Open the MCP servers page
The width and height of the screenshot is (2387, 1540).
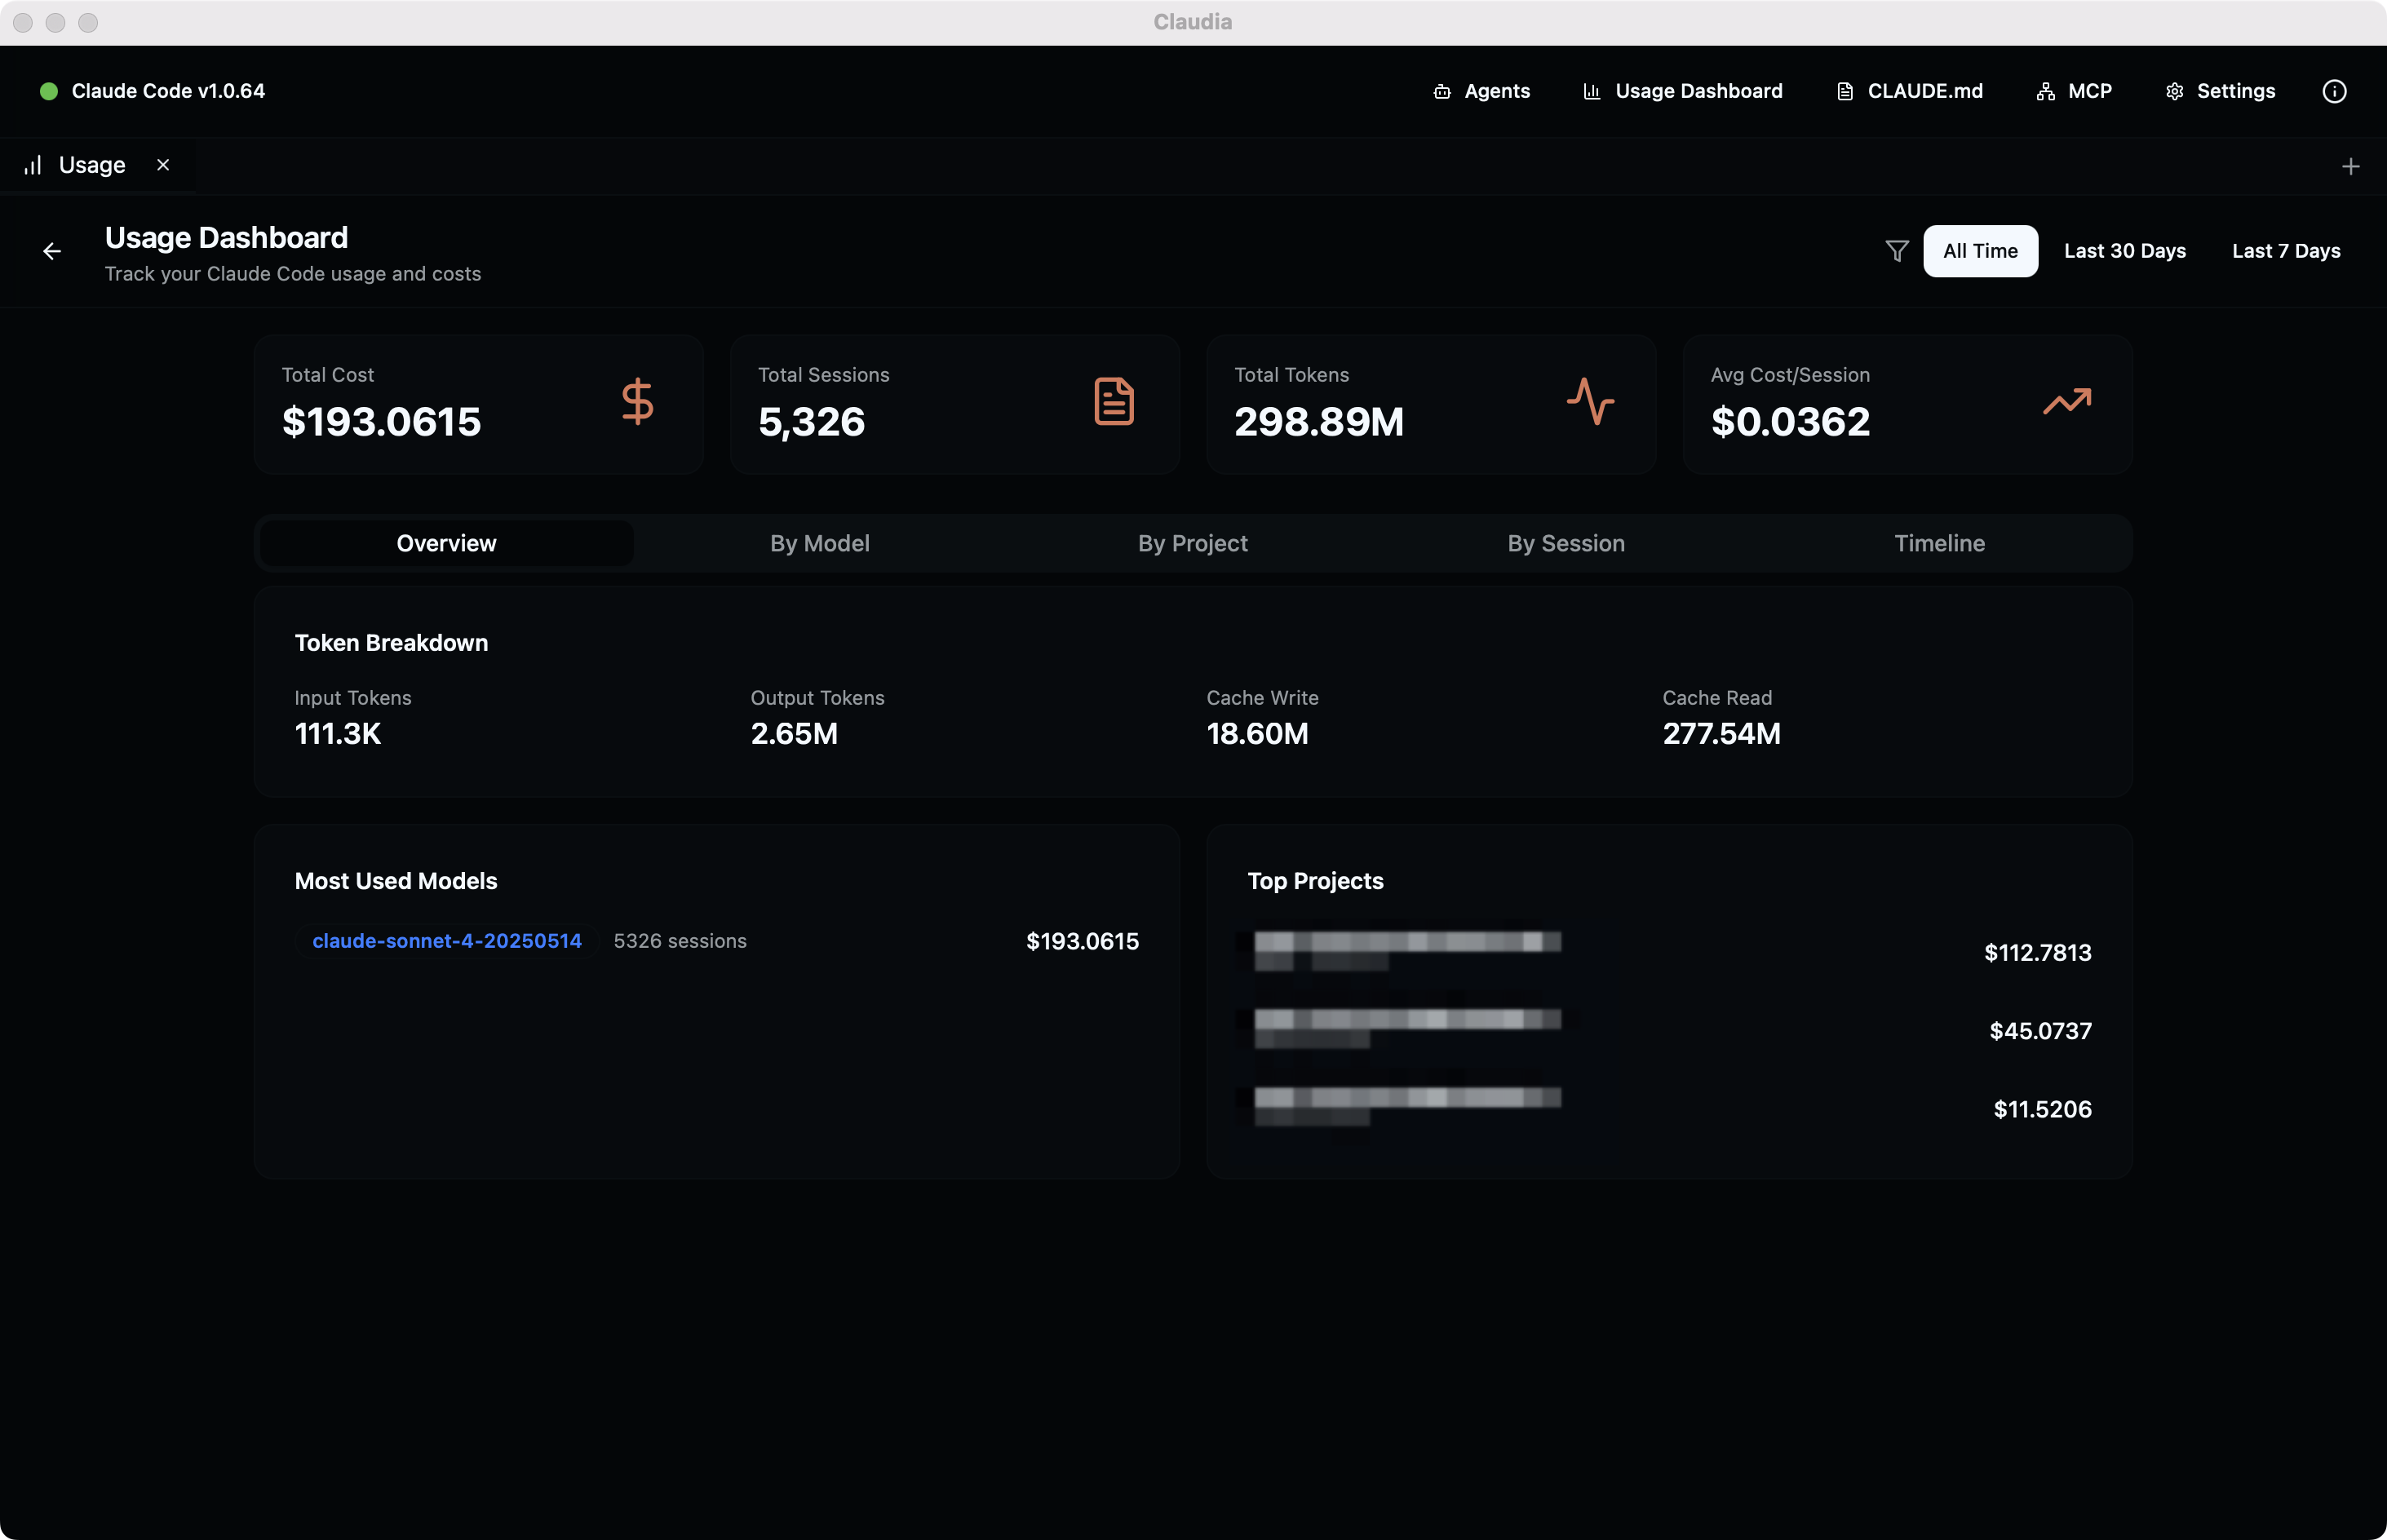[x=2074, y=91]
